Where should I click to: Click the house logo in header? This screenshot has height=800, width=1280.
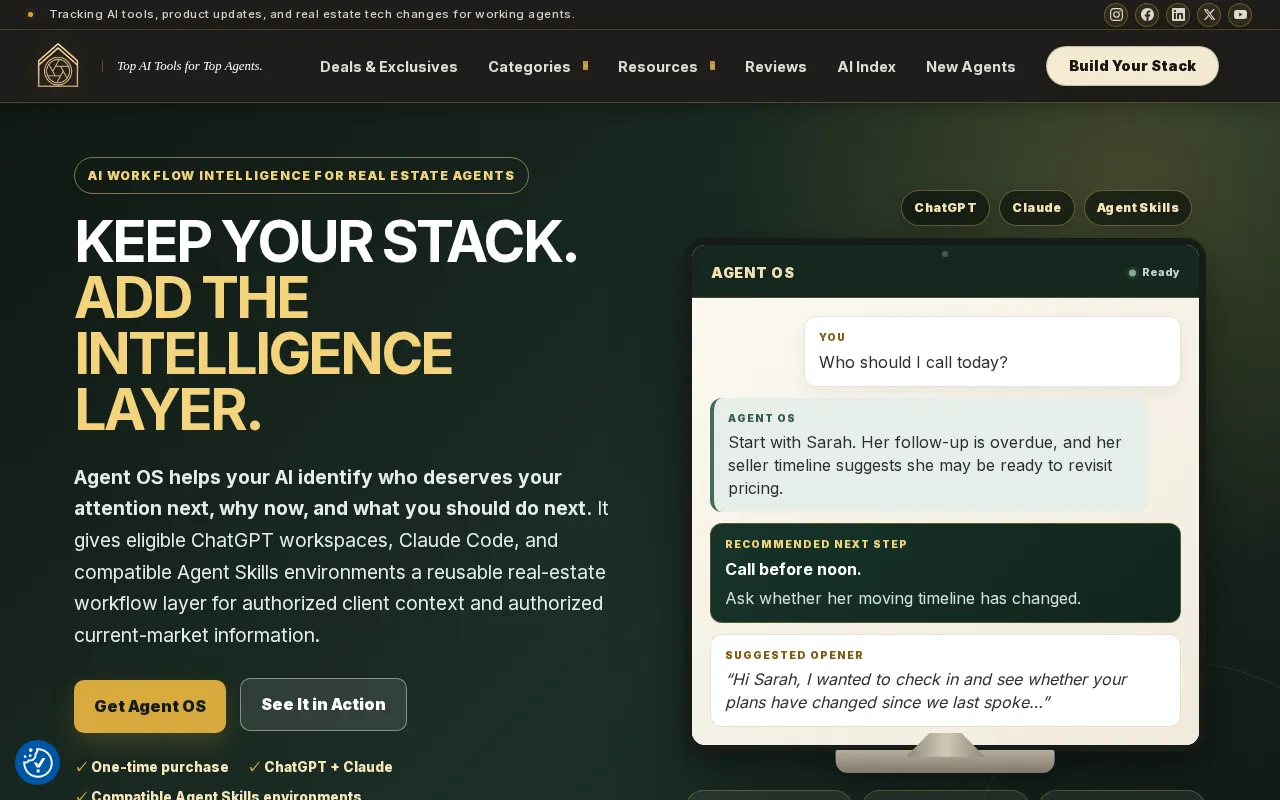(58, 66)
